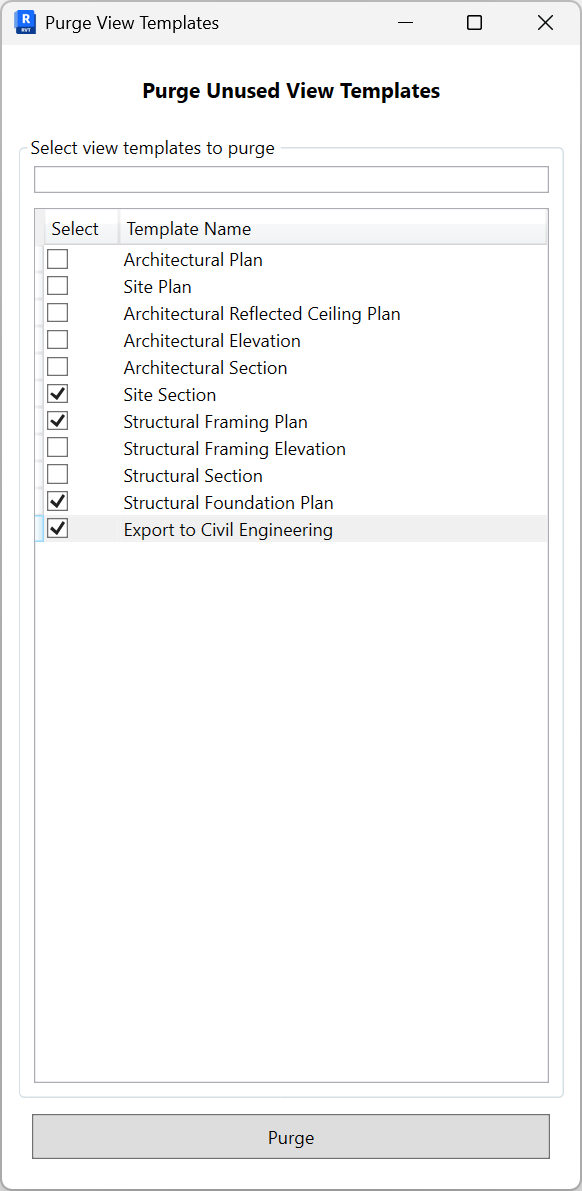582x1191 pixels.
Task: Click the search filter input field
Action: point(291,179)
